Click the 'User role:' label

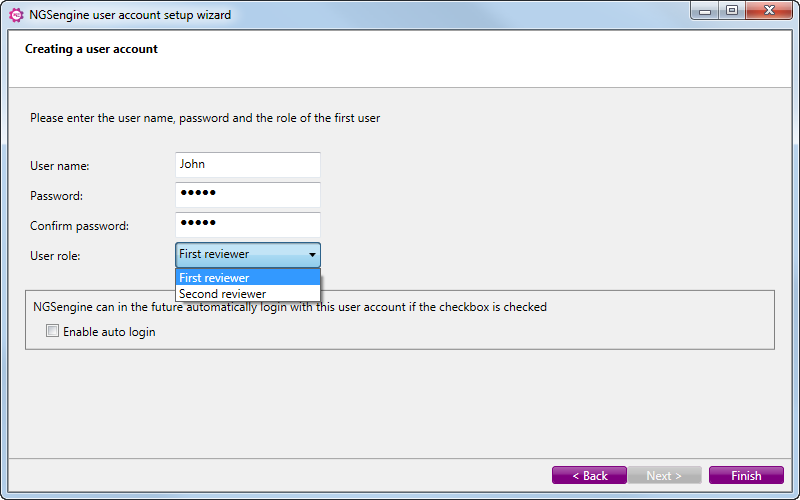55,256
